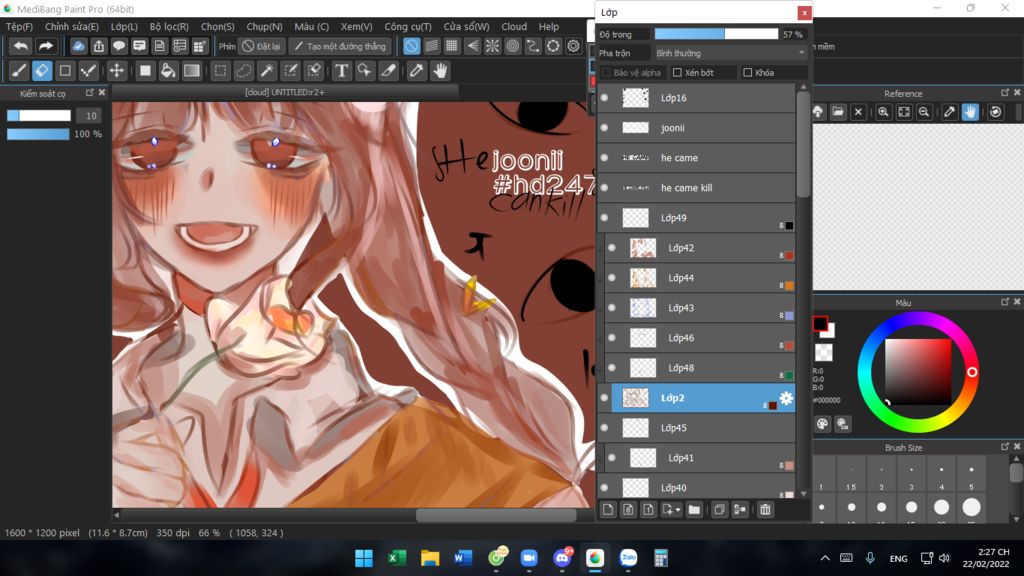Expand the add layer dropdown arrow
This screenshot has width=1024, height=576.
(678, 510)
